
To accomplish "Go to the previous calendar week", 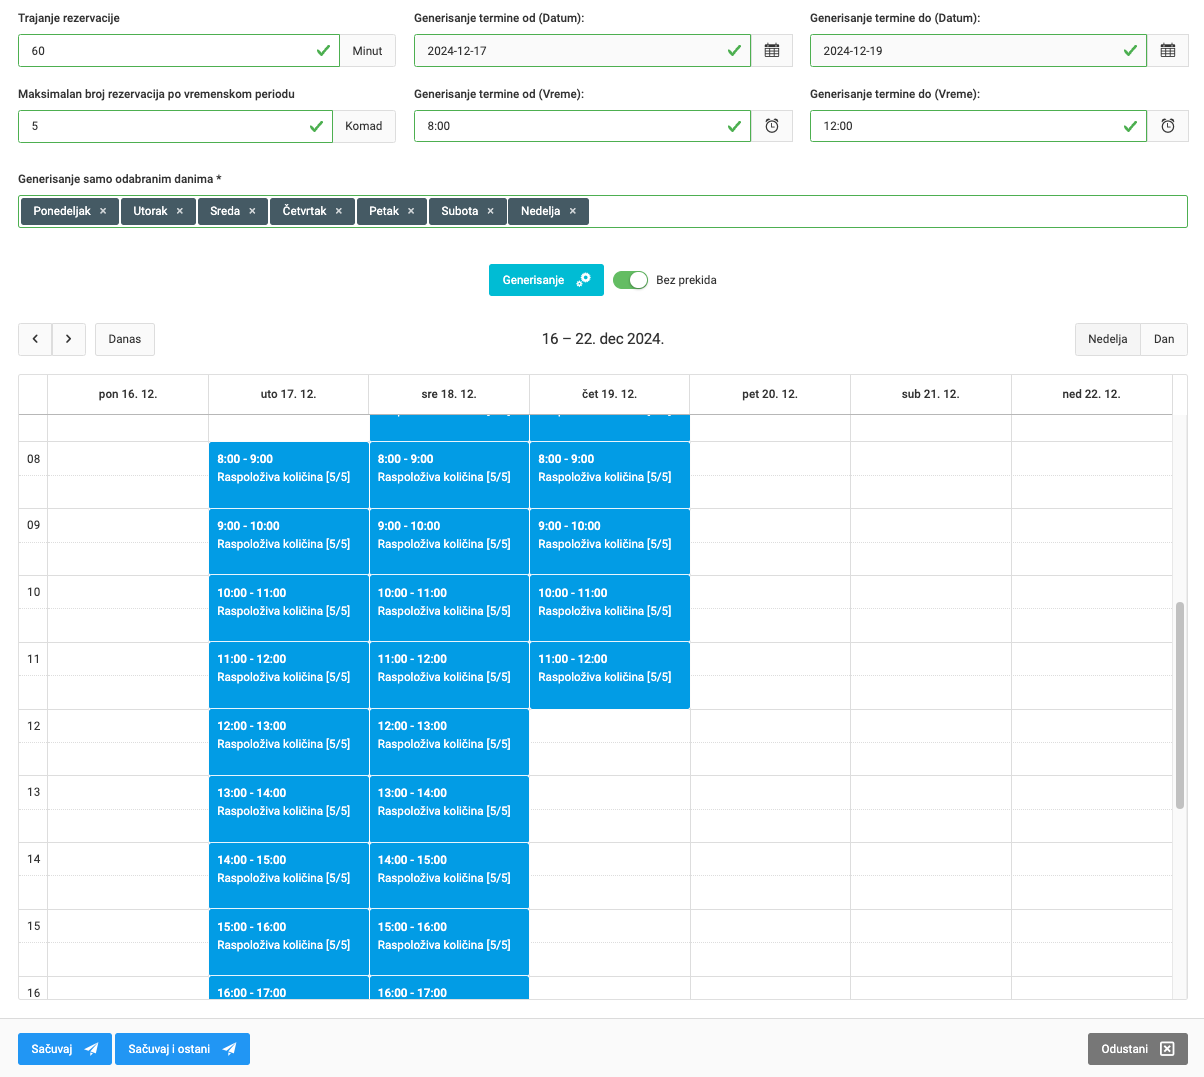I will 35,339.
